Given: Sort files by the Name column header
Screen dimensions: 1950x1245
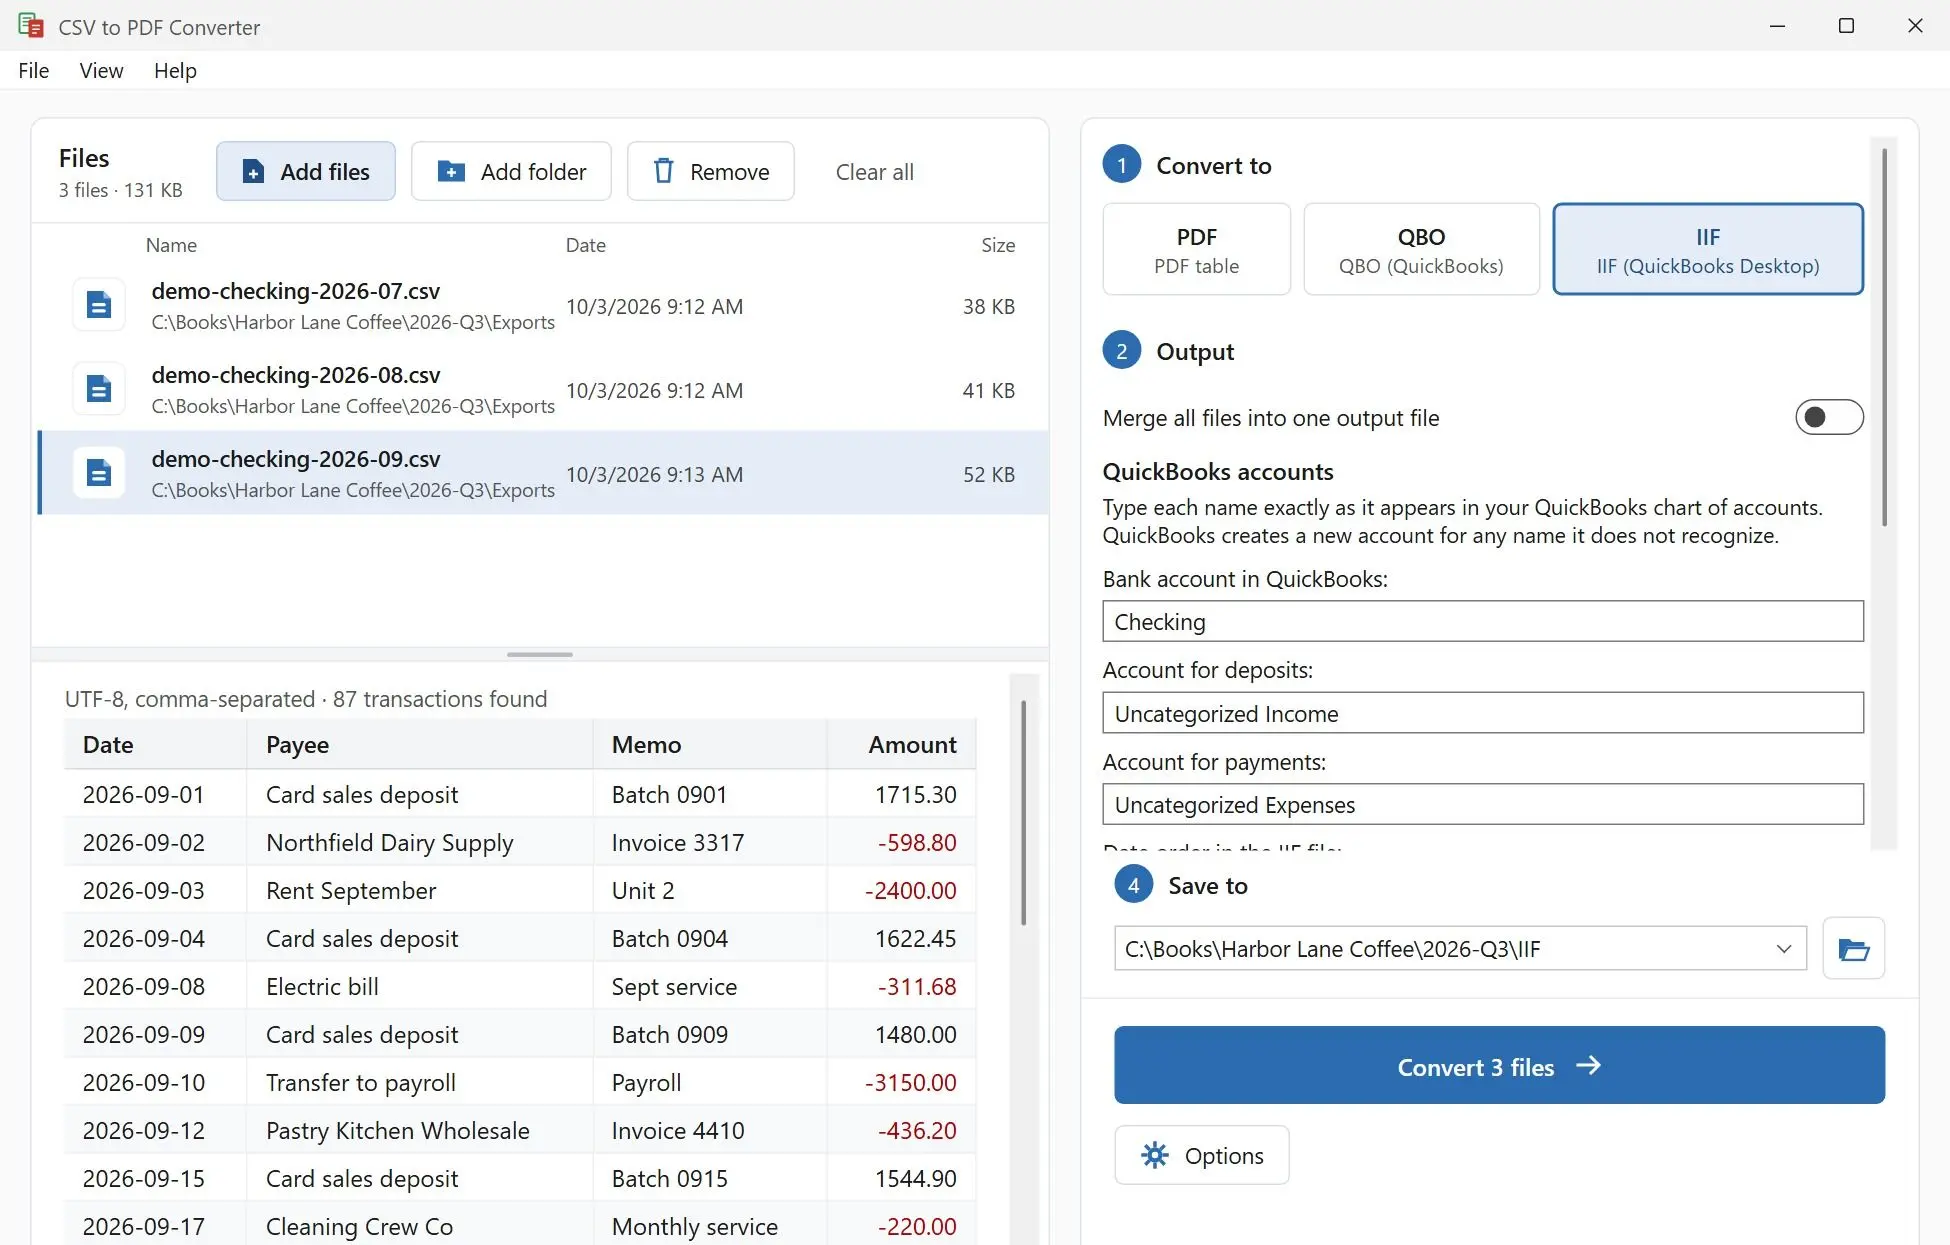Looking at the screenshot, I should pyautogui.click(x=171, y=245).
